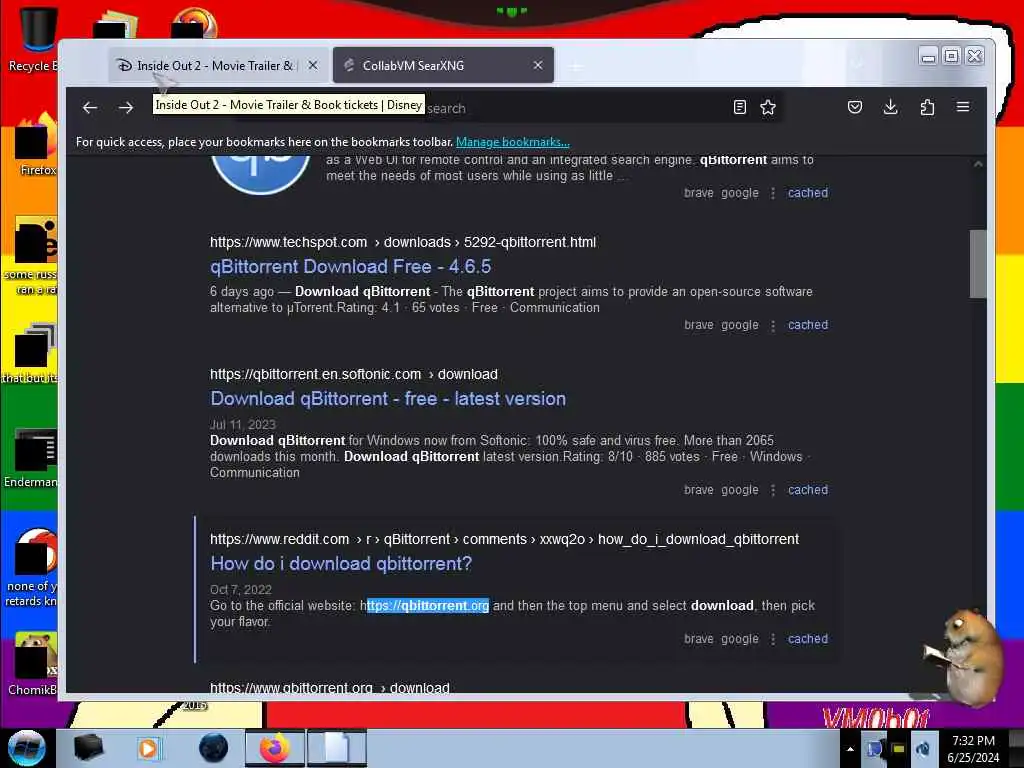Open a new tab with plus button

click(x=575, y=66)
